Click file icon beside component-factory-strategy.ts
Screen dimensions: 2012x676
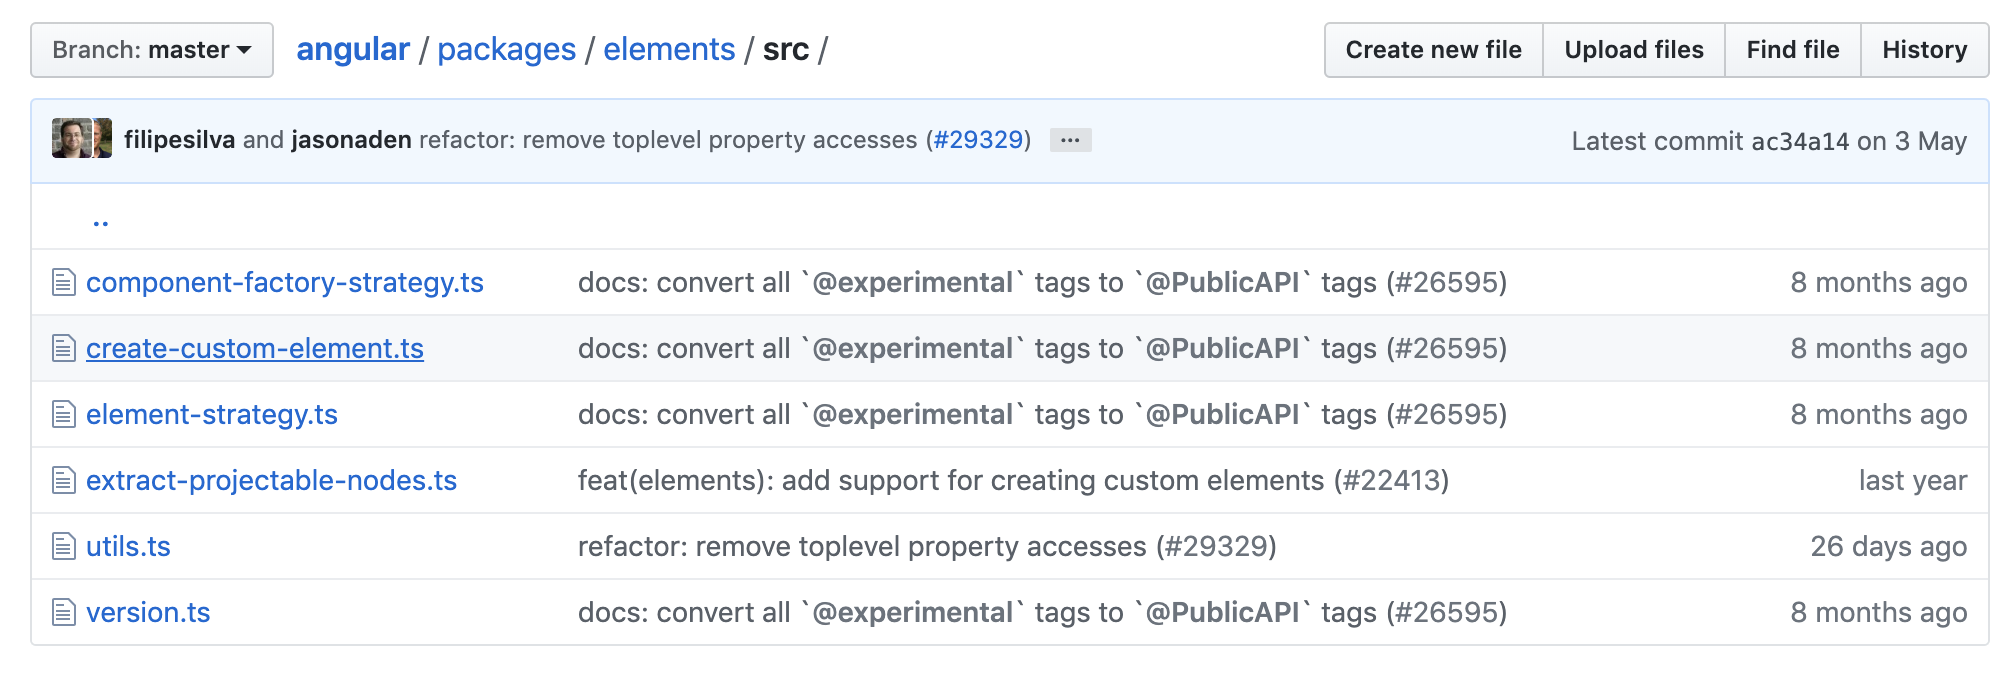click(64, 283)
